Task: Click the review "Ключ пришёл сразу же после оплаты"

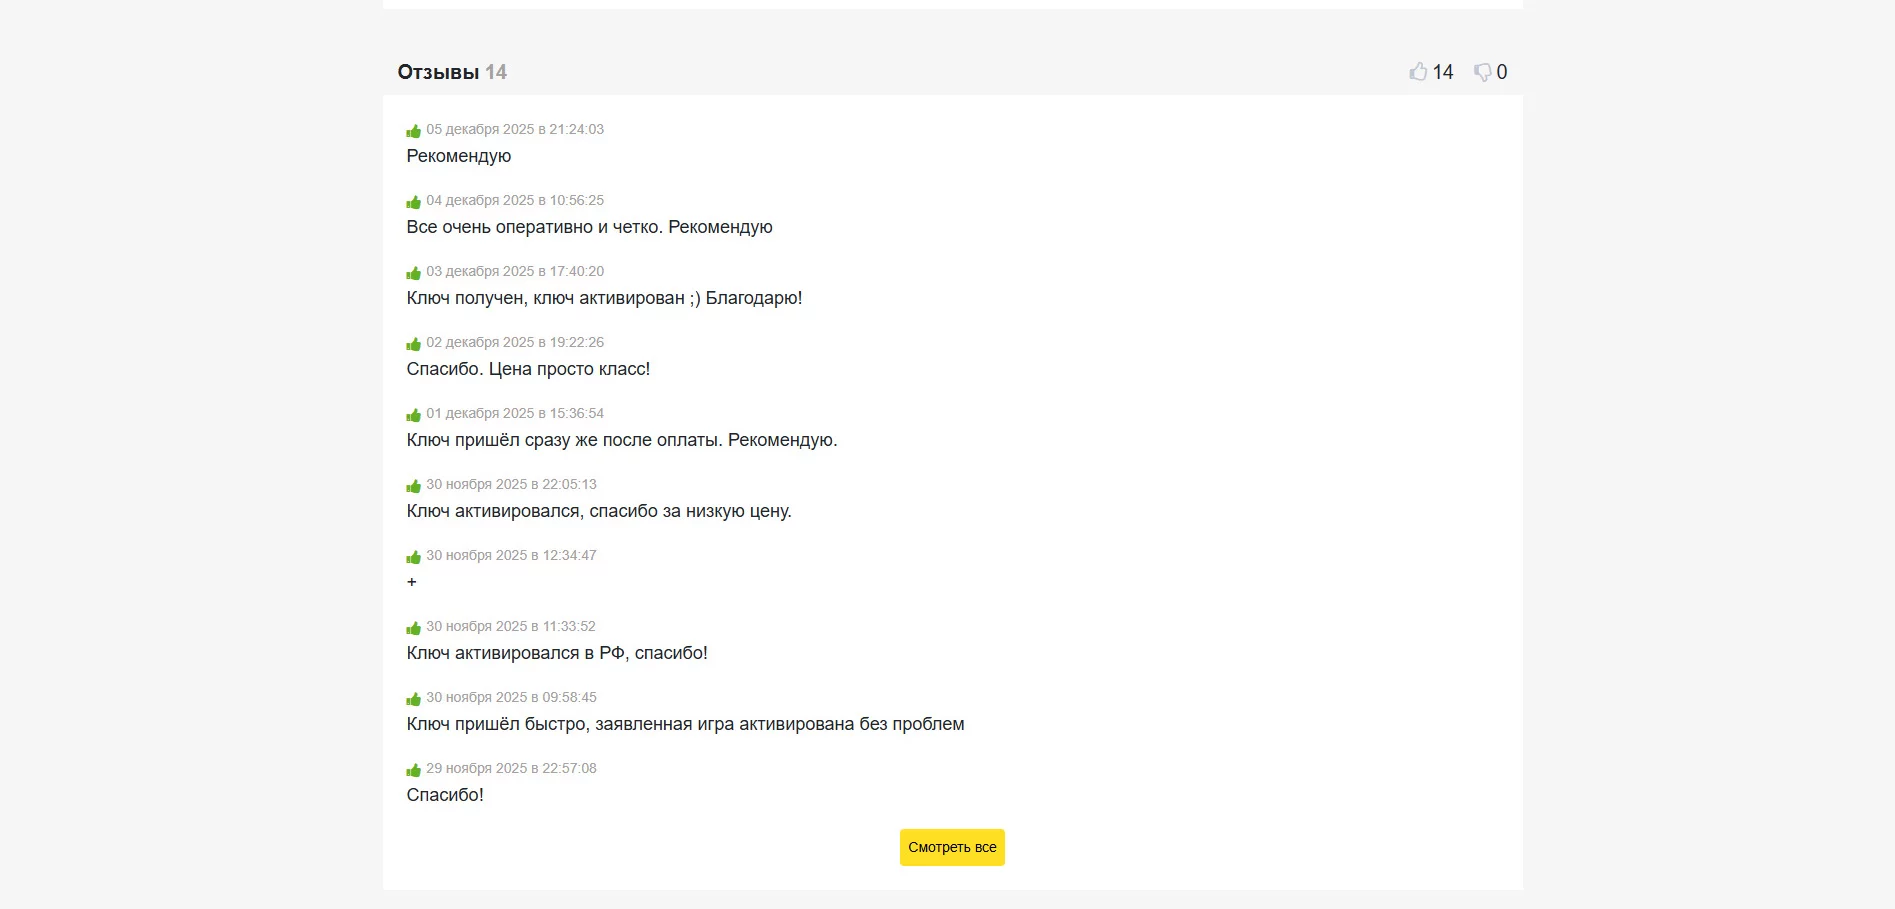Action: pyautogui.click(x=621, y=440)
